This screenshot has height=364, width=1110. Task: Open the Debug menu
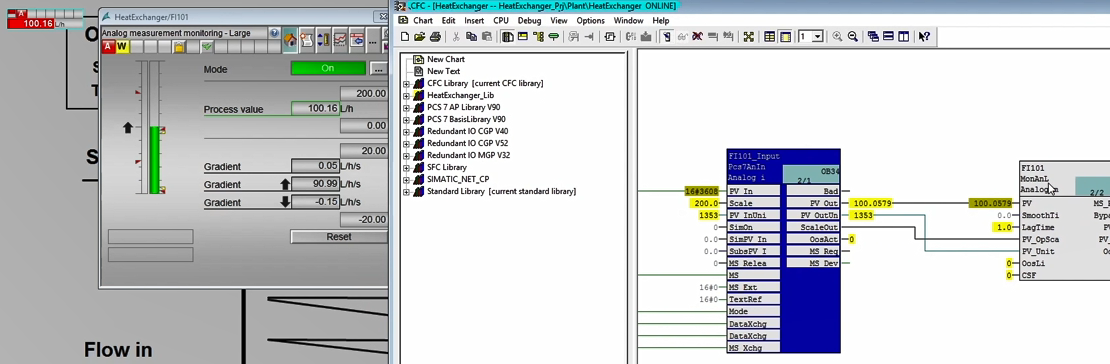click(x=530, y=21)
